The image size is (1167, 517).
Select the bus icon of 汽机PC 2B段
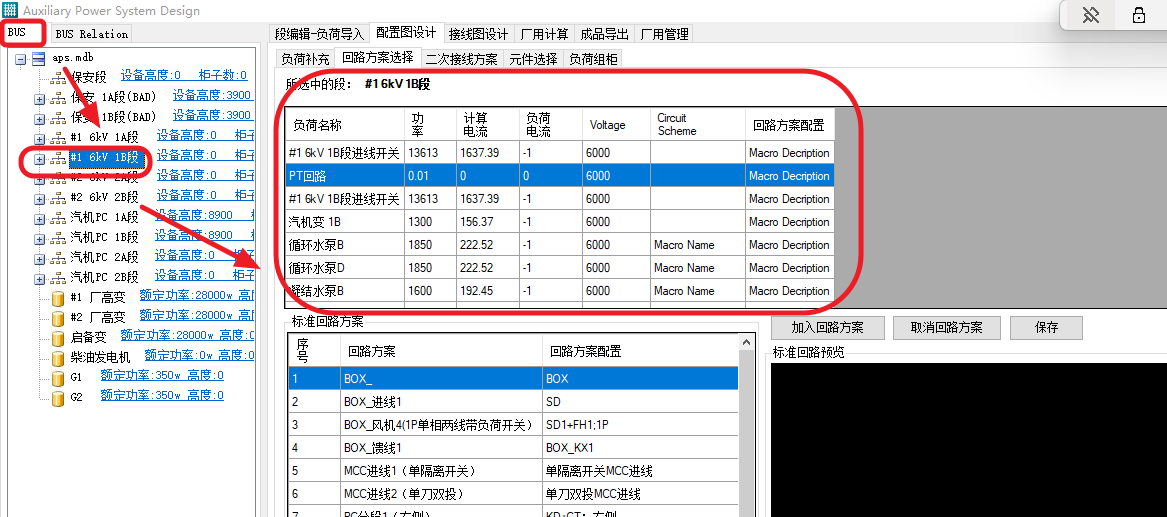[x=58, y=277]
